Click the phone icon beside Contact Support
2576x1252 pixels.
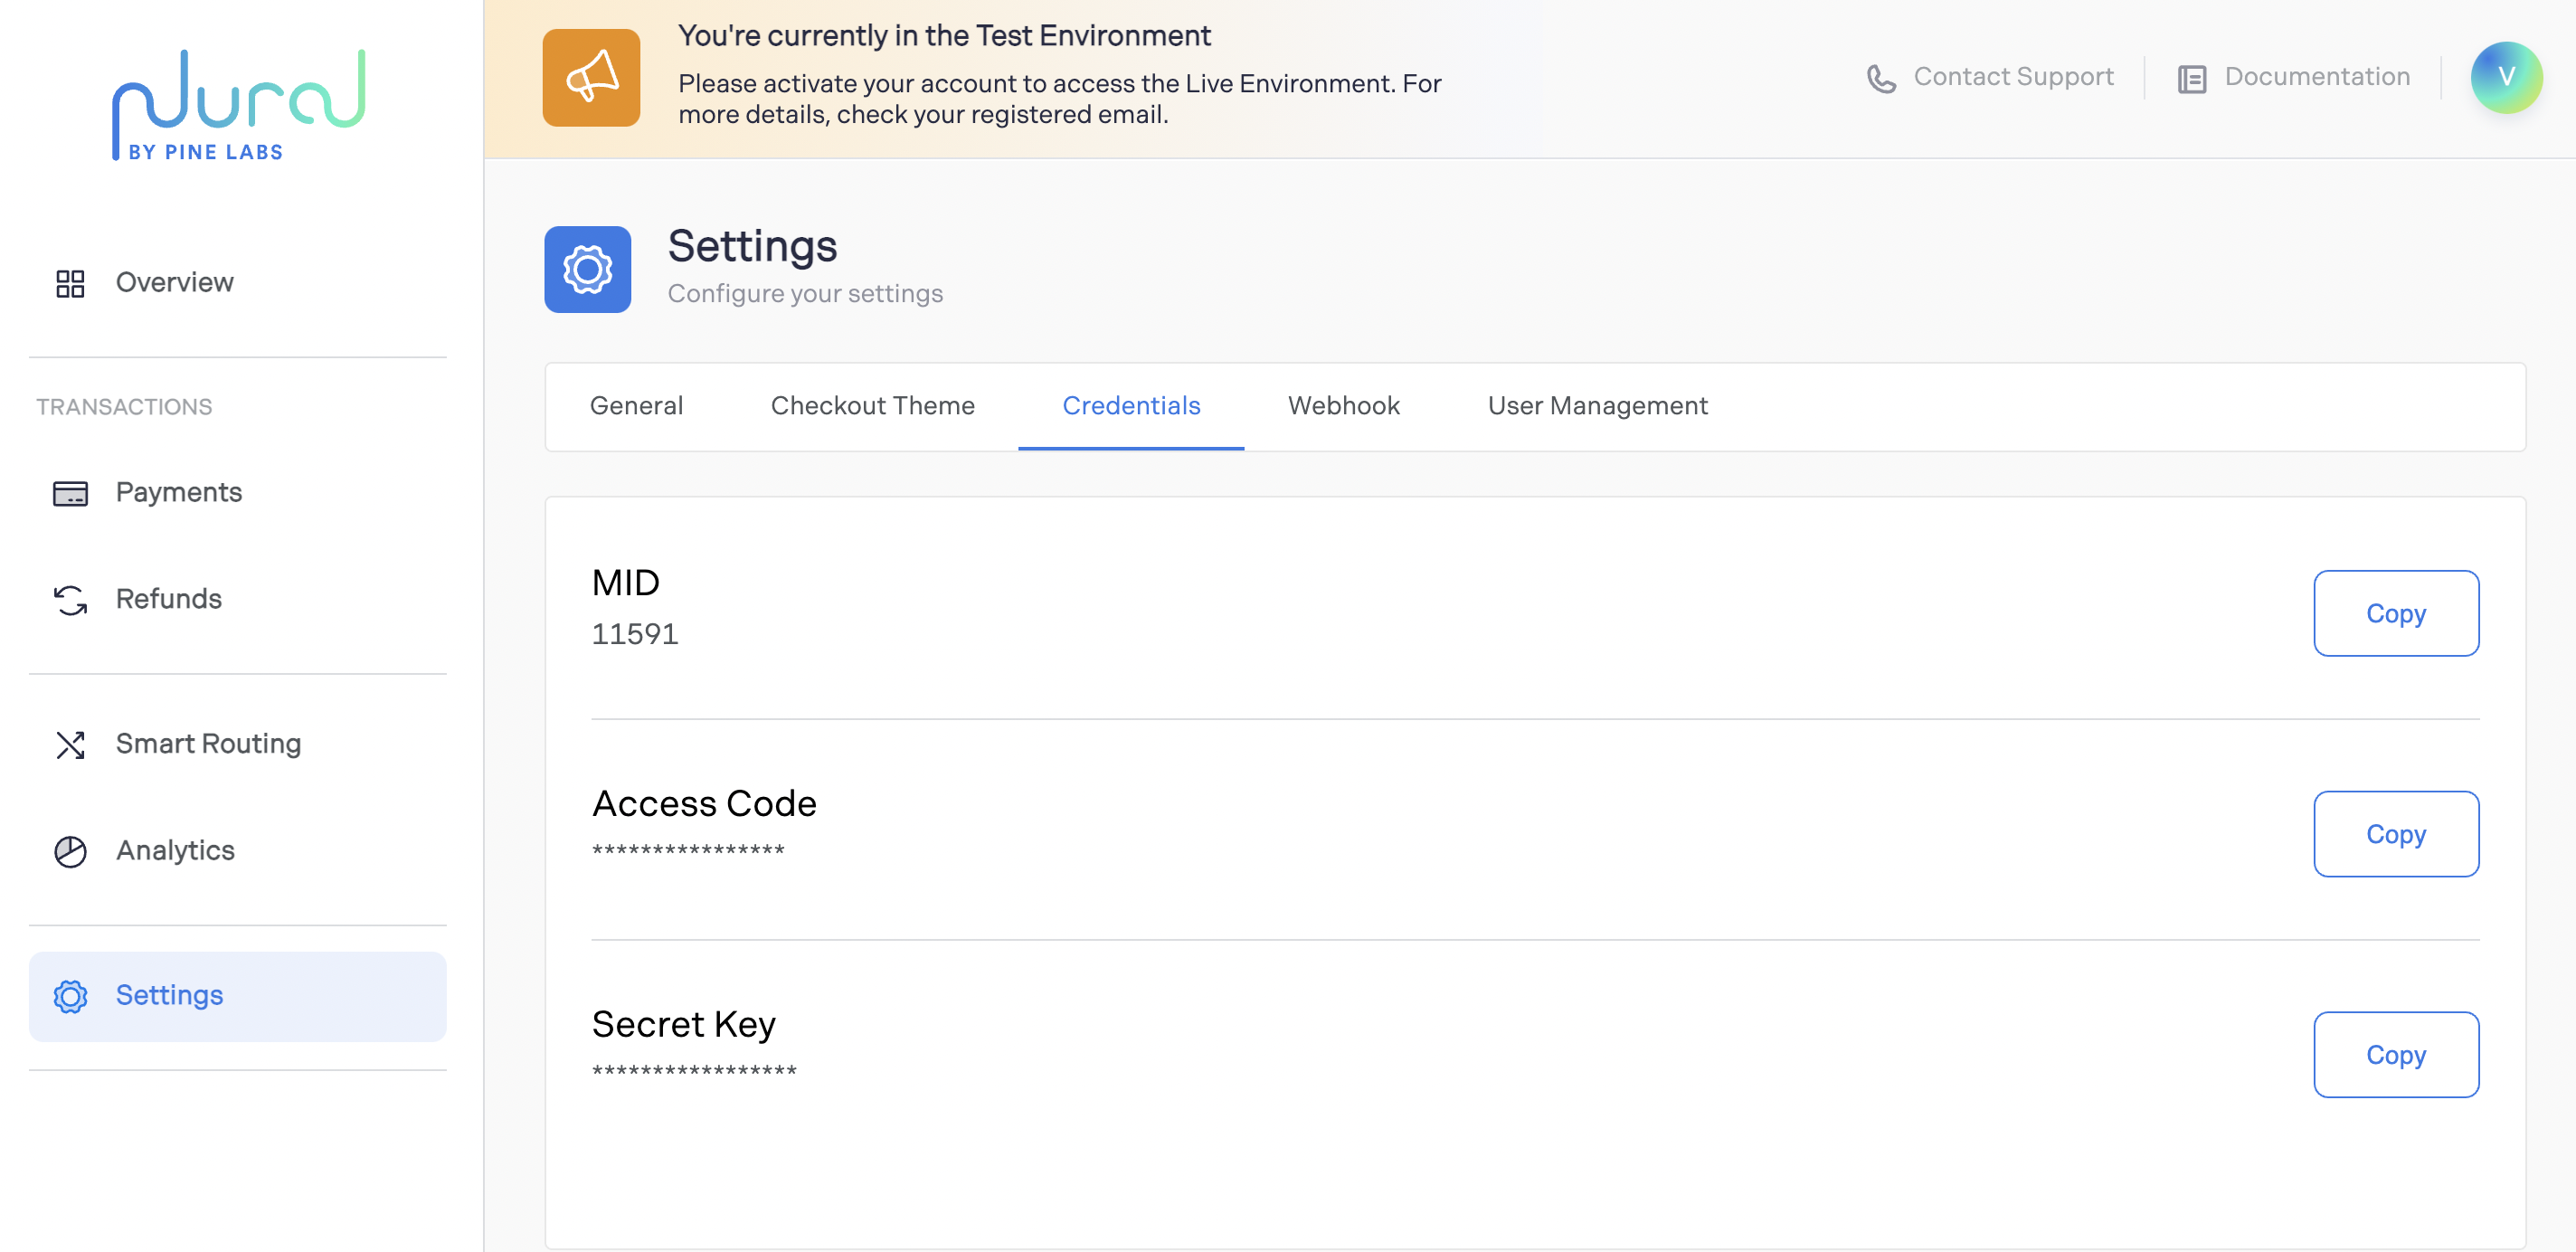coord(1880,78)
